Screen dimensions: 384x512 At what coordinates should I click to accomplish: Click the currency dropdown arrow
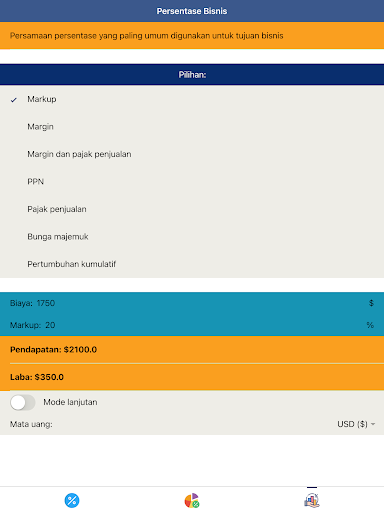point(373,424)
